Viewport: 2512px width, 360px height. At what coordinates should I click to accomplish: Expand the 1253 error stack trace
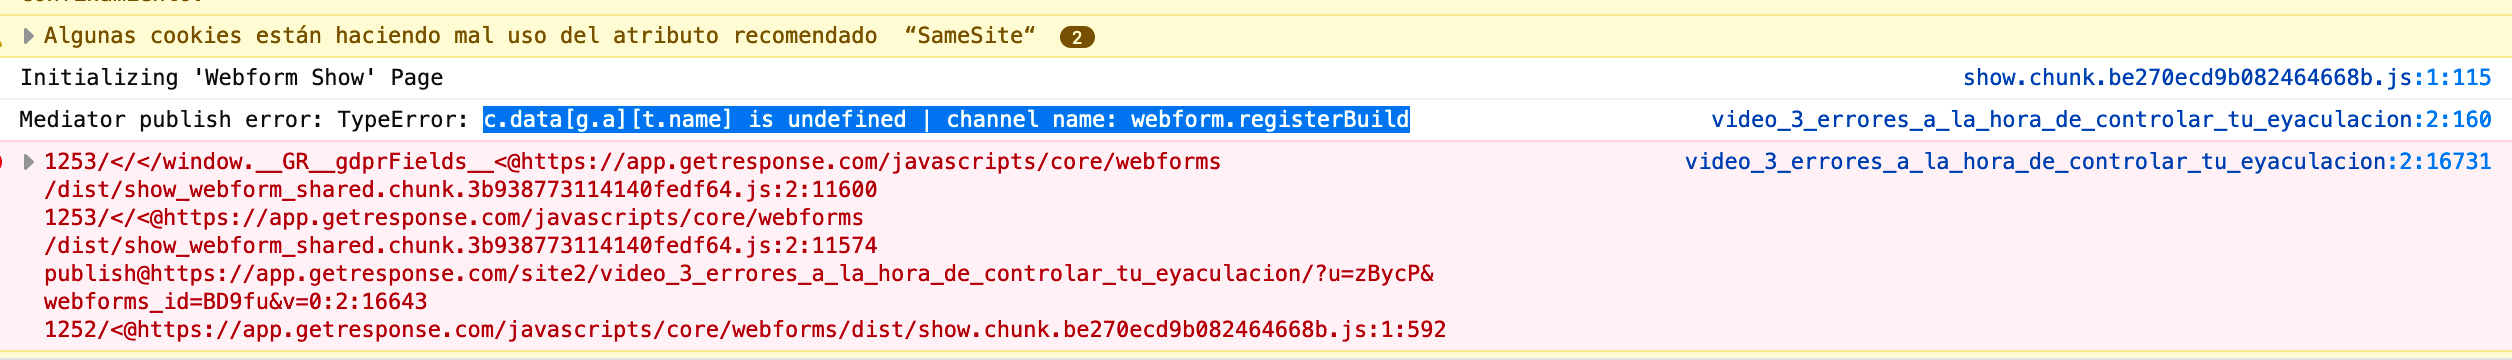coord(29,162)
